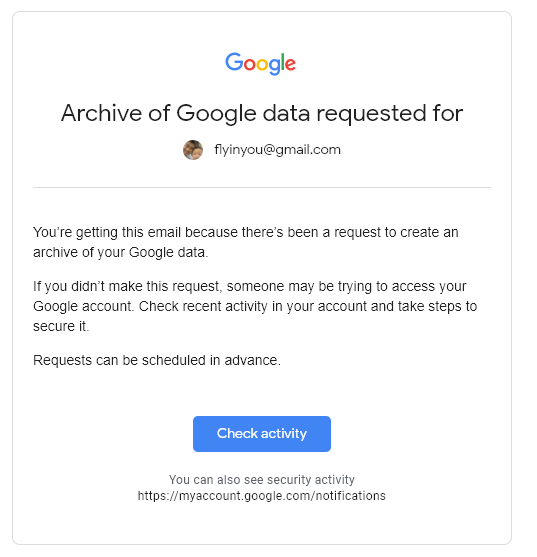Click 'Check recent activity' in the second paragraph

tap(203, 306)
